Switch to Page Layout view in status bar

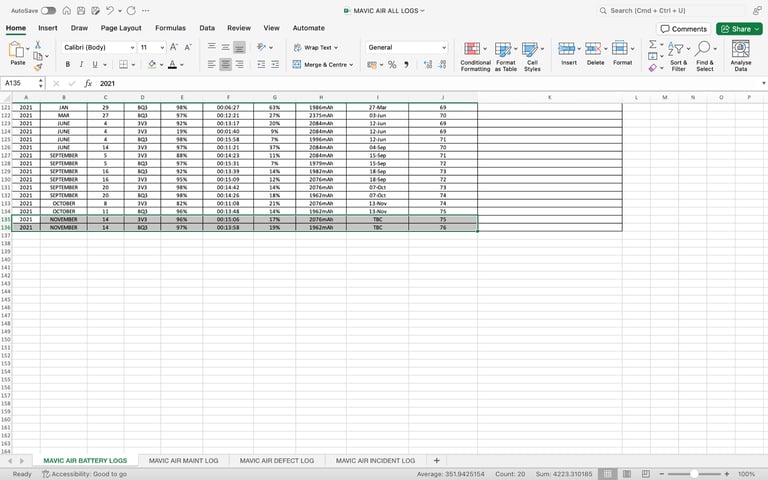[626, 474]
